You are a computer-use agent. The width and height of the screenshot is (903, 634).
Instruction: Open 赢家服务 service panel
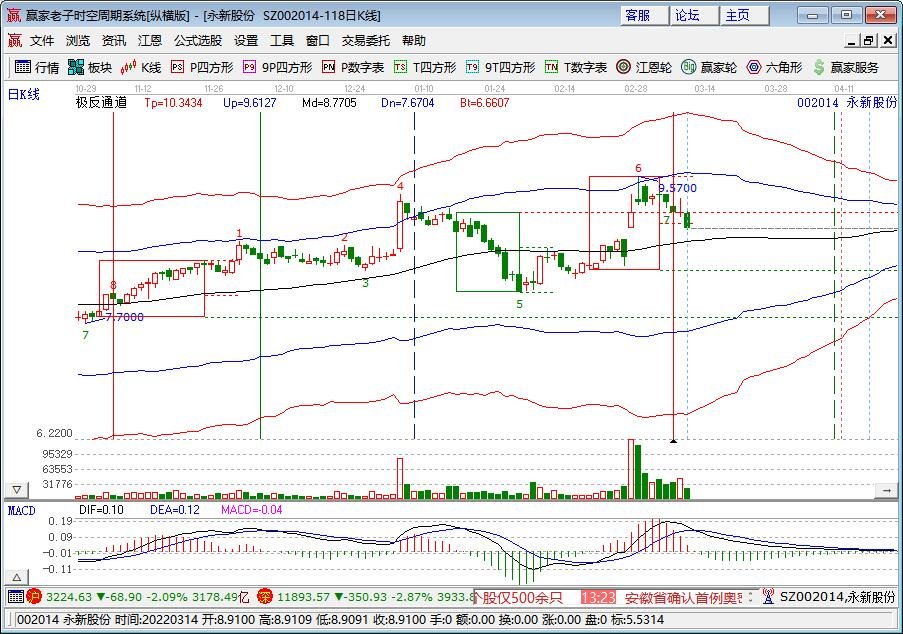846,67
